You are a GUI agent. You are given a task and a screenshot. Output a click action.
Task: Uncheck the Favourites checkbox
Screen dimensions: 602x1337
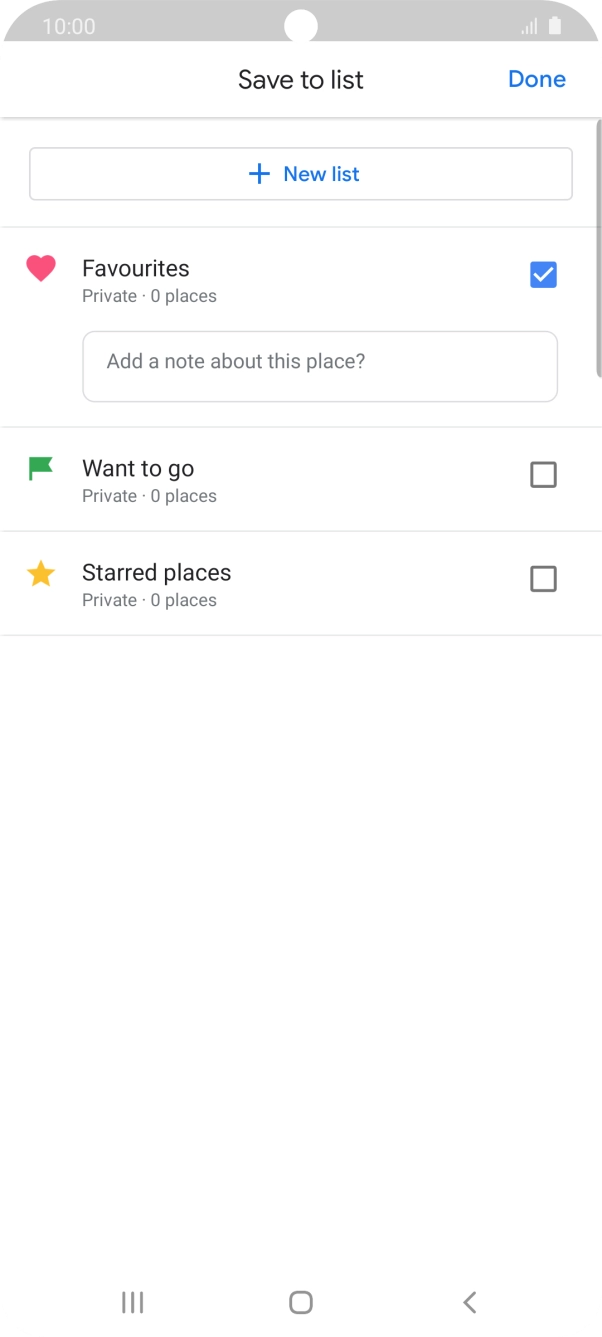pyautogui.click(x=543, y=274)
